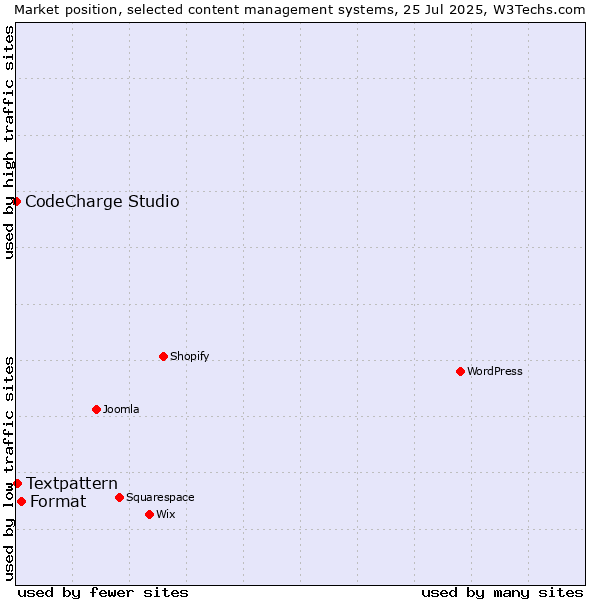Select the "Shopify" label text

(x=190, y=356)
